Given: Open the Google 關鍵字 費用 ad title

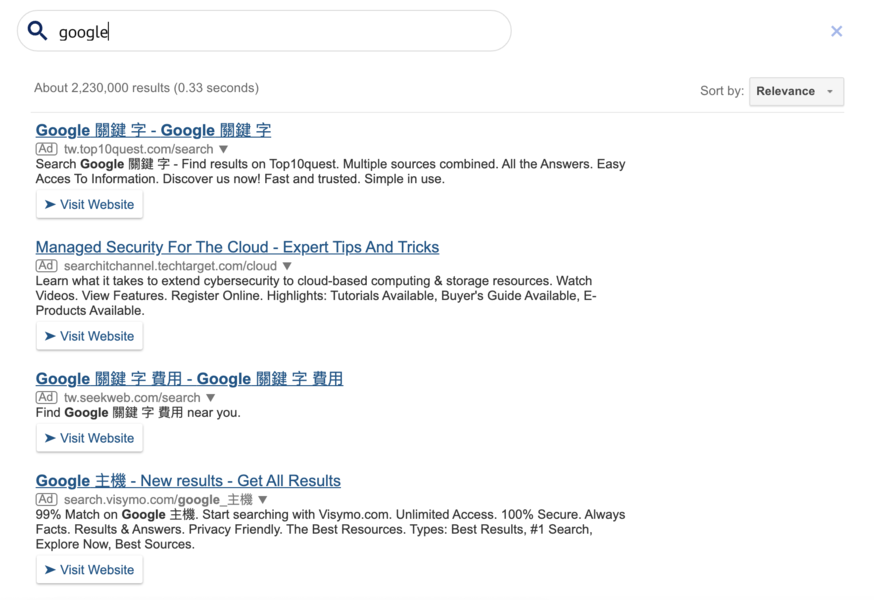Looking at the screenshot, I should pos(189,379).
